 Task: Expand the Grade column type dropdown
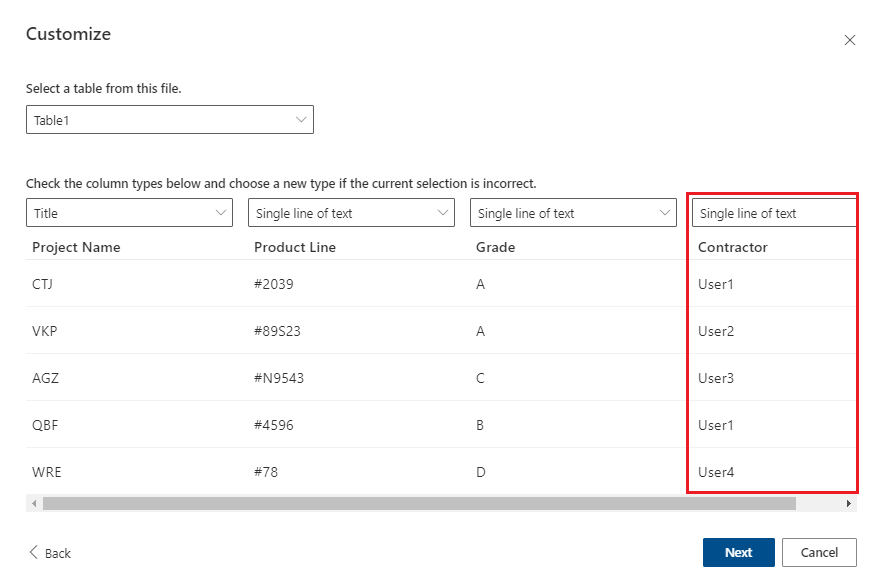click(x=575, y=213)
